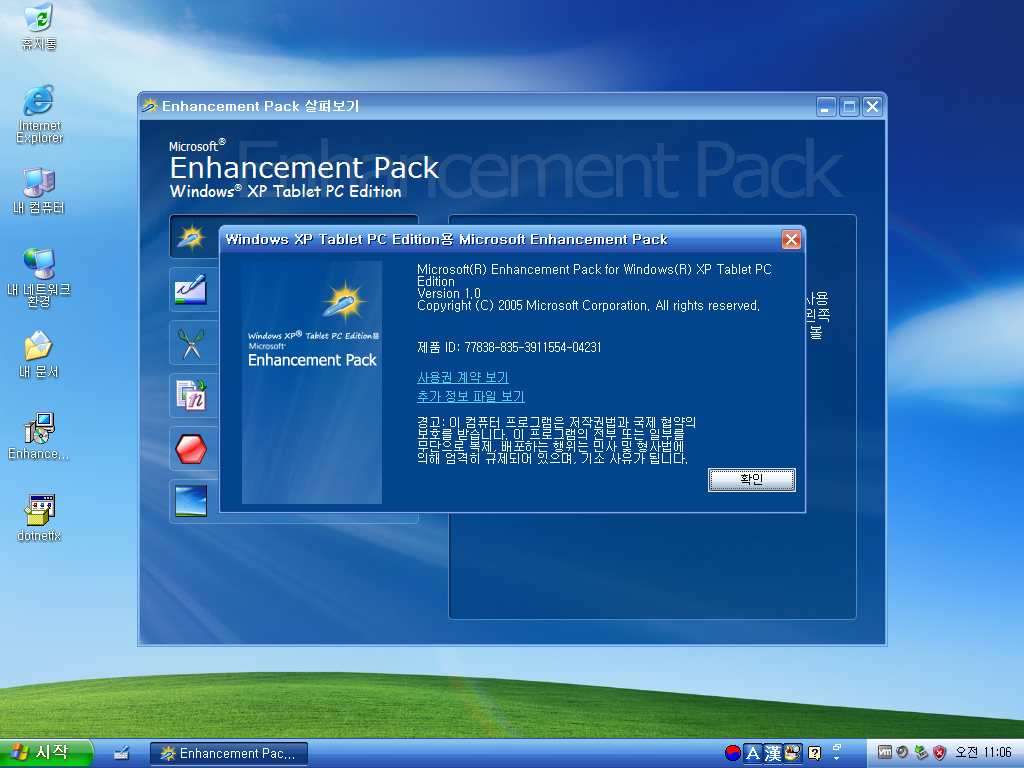Open the 내 컴퓨터 desktop icon
The image size is (1024, 768).
[x=39, y=191]
